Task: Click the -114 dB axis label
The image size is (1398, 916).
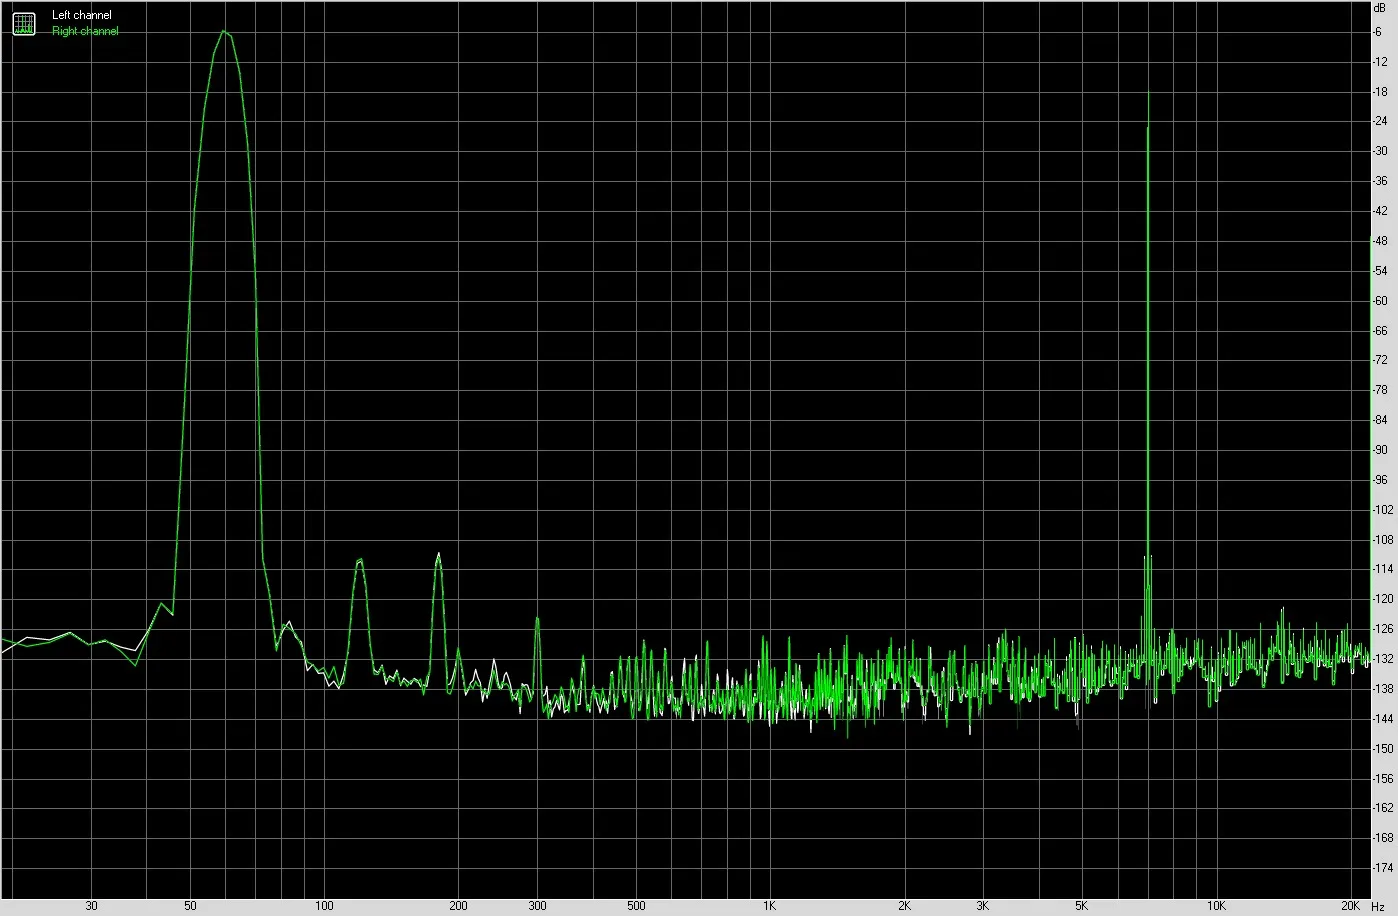Action: [x=1383, y=570]
